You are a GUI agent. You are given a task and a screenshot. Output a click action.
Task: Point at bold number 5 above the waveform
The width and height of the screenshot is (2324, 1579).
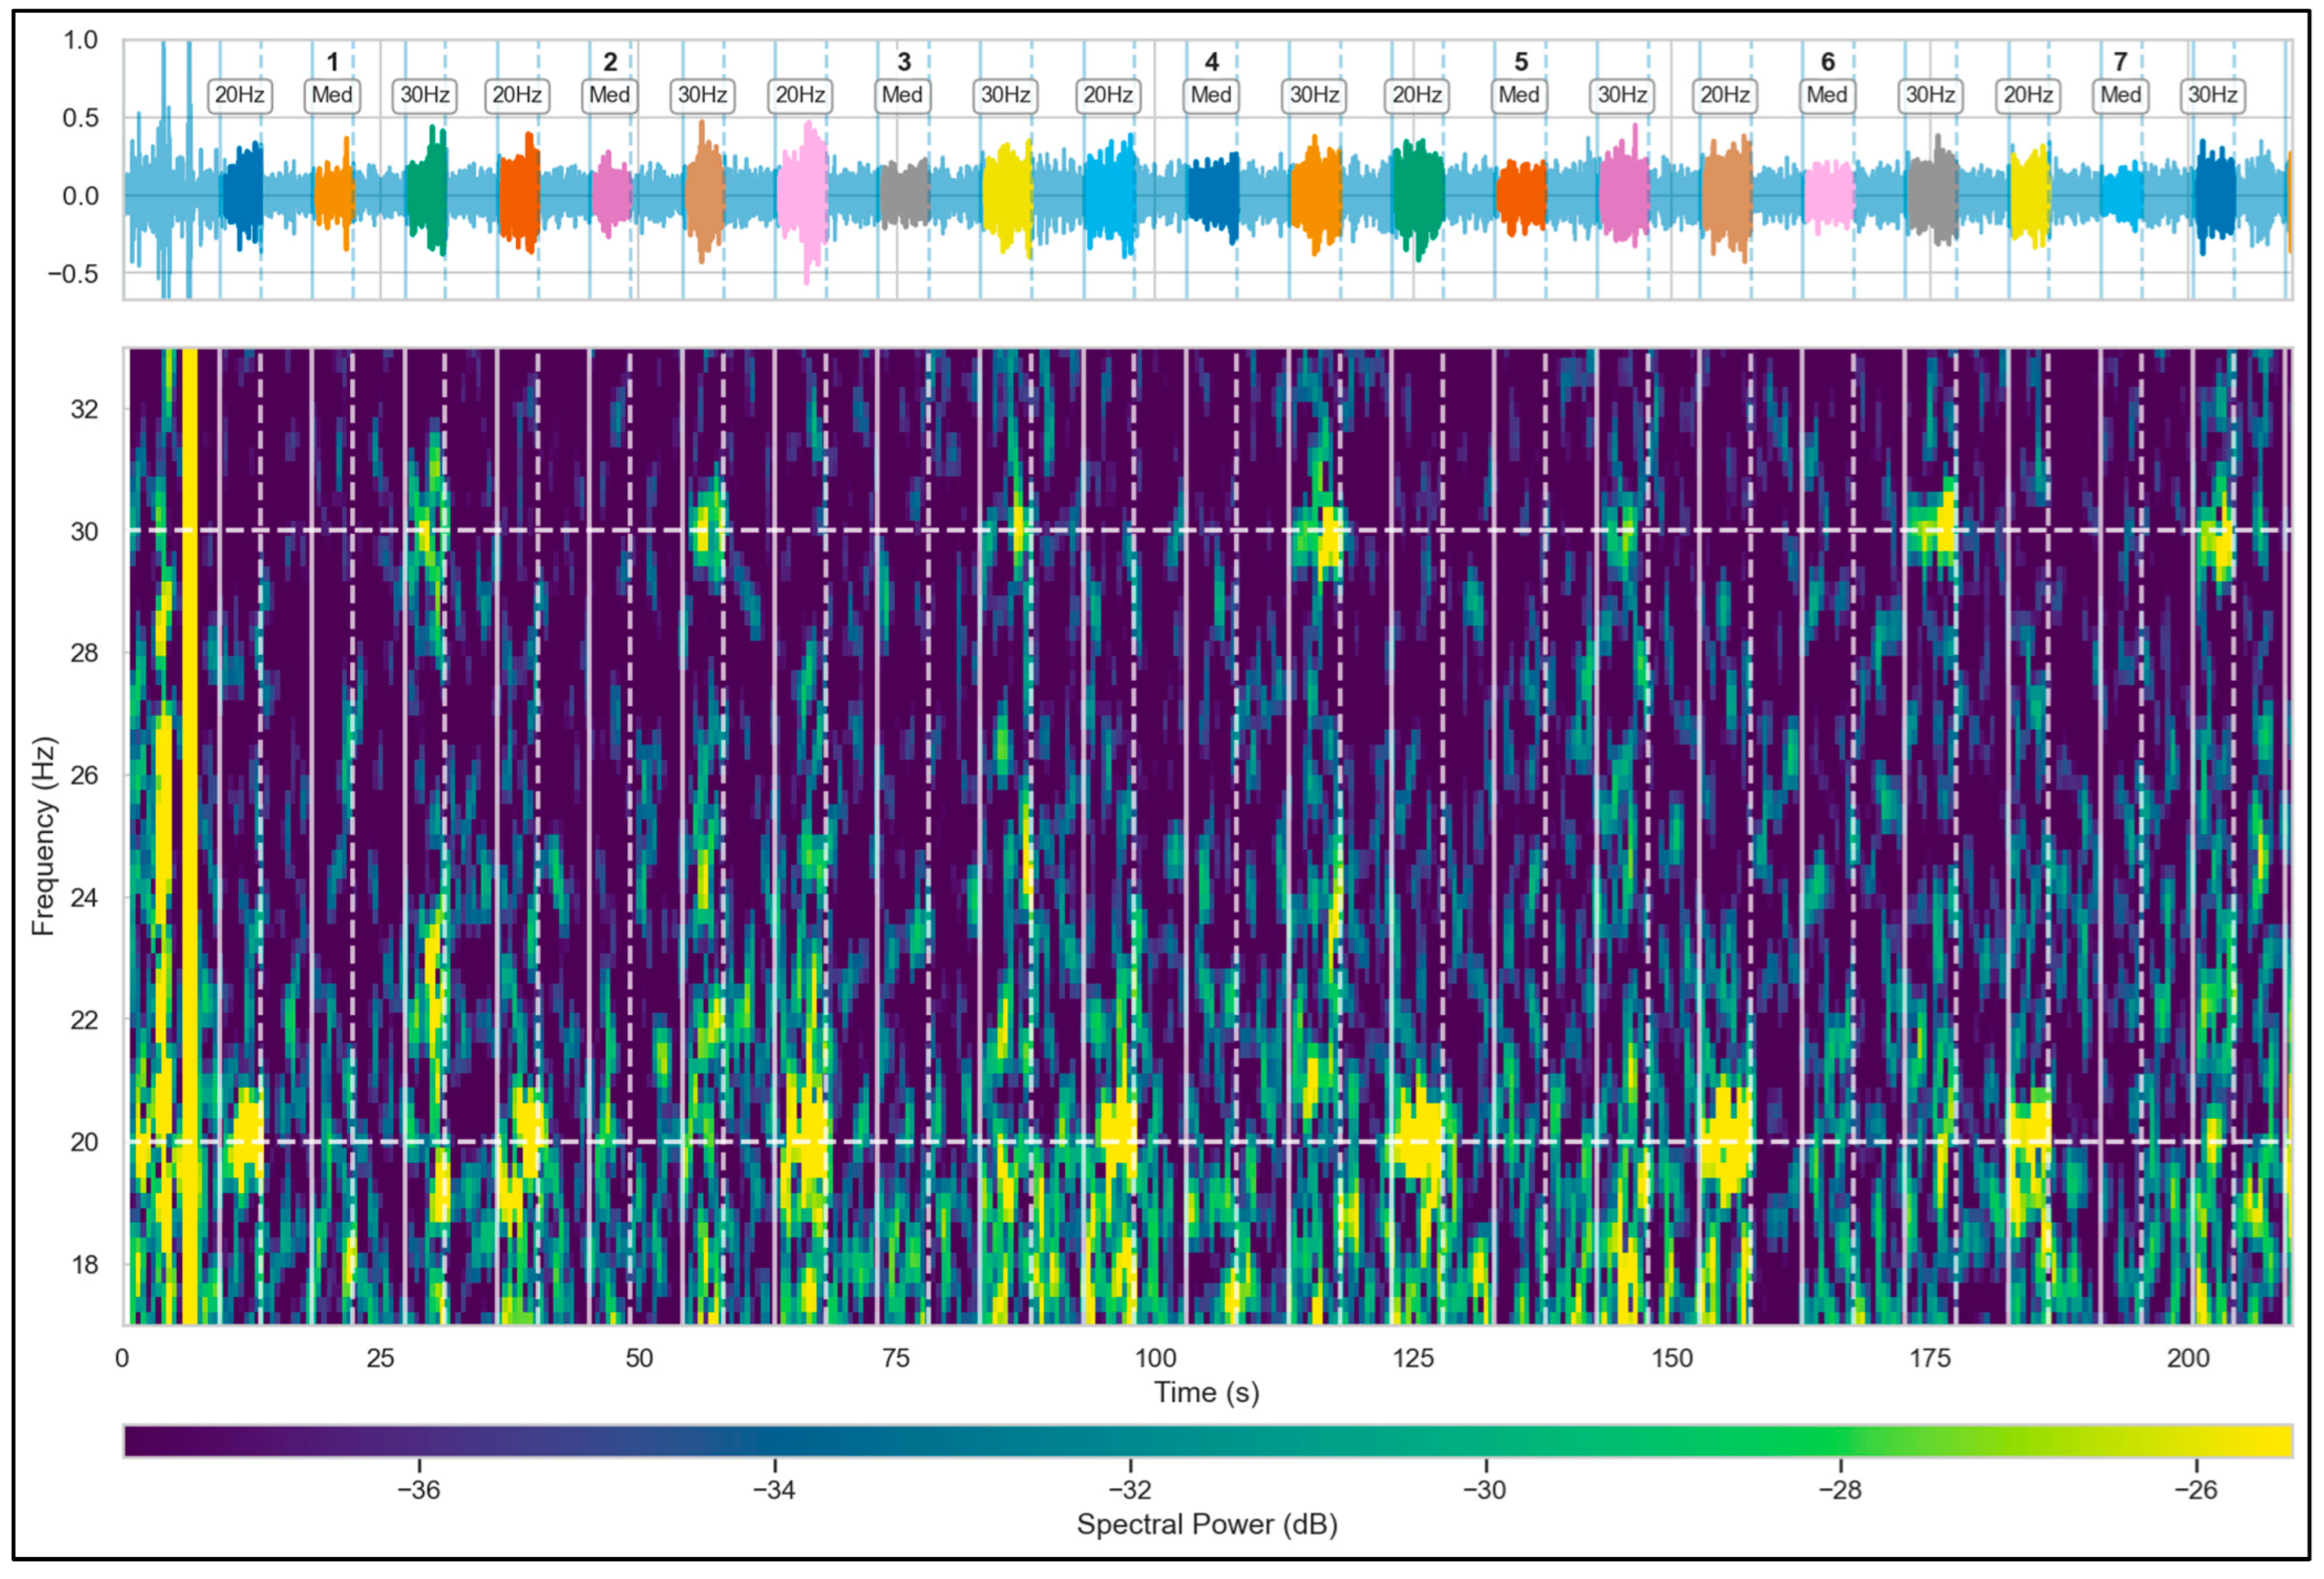pyautogui.click(x=1520, y=62)
